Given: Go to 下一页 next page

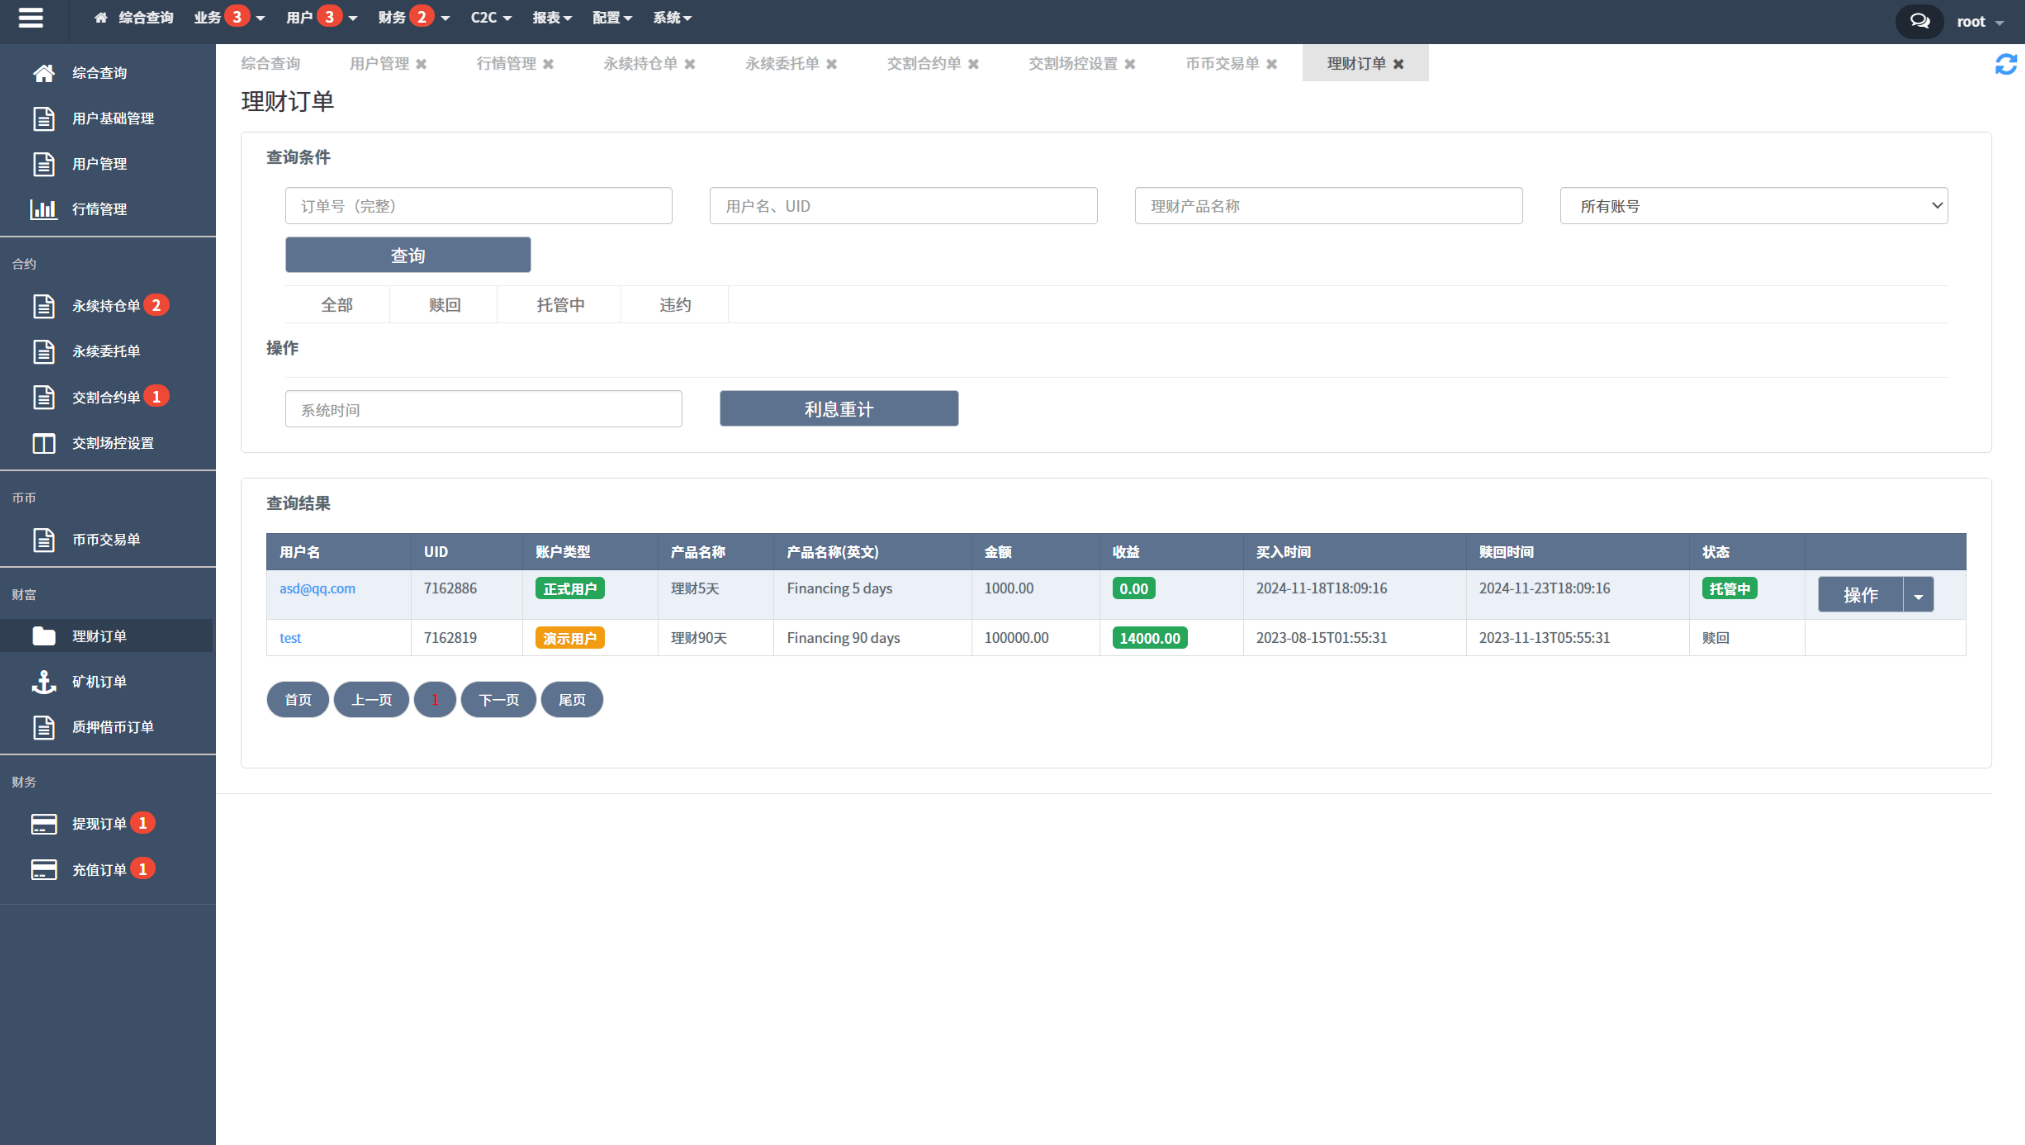Looking at the screenshot, I should pos(499,700).
